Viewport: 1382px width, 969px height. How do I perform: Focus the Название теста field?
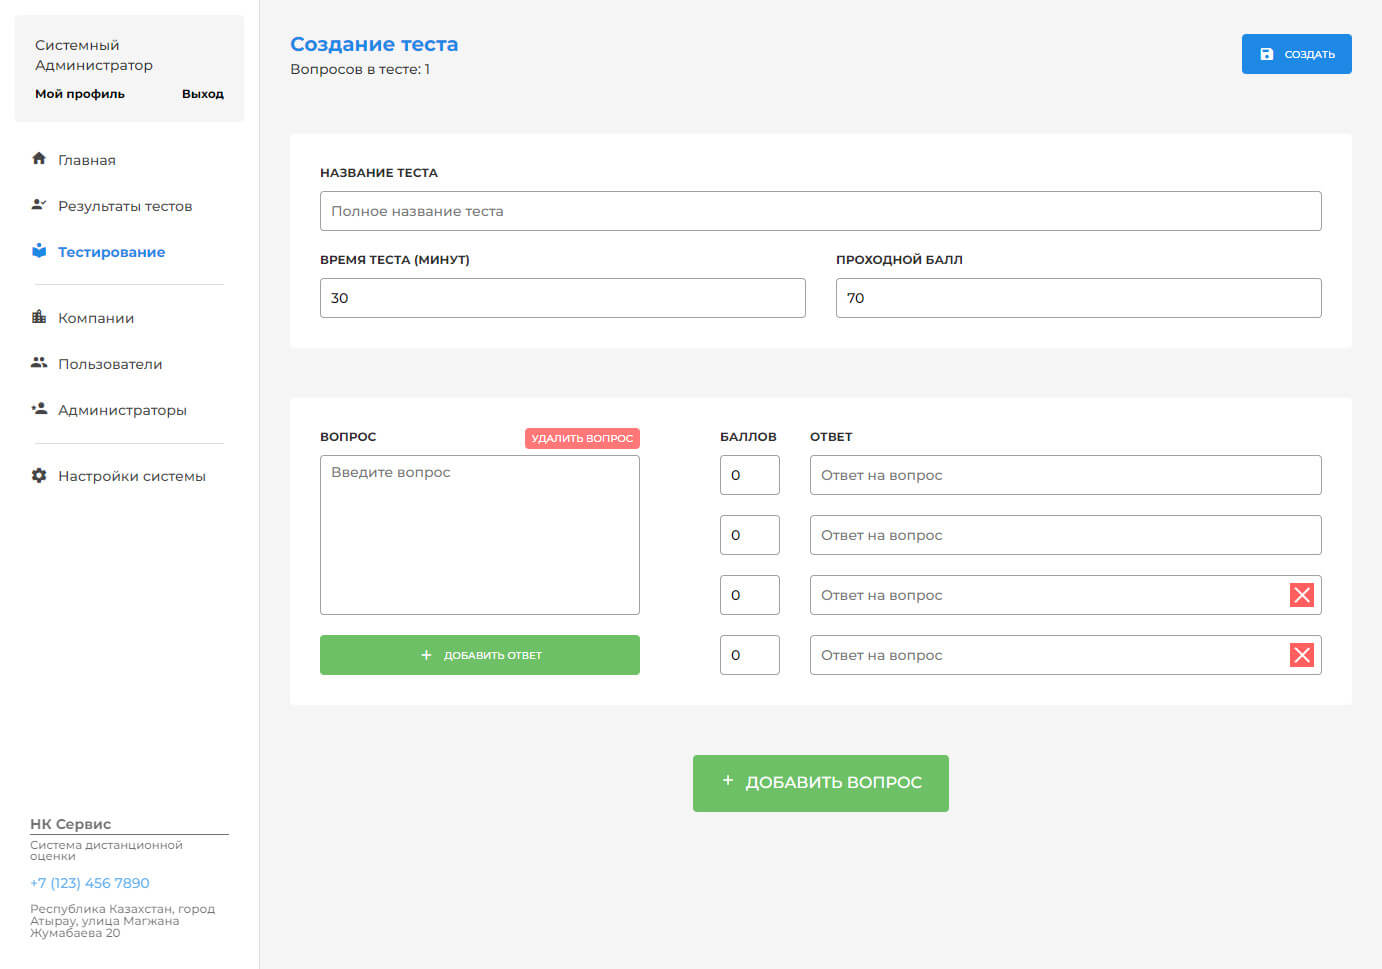pyautogui.click(x=821, y=211)
